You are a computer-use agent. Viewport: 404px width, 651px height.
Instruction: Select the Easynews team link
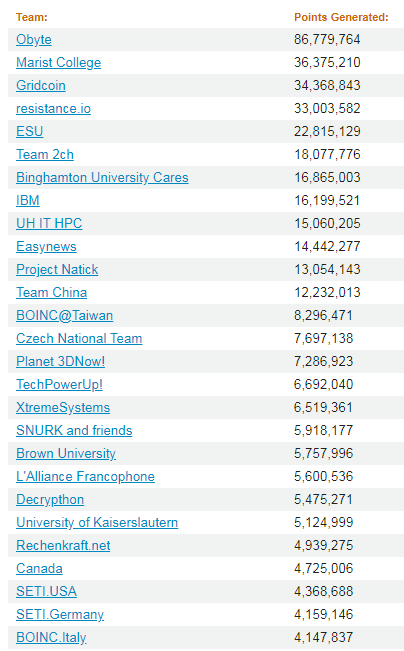[46, 247]
